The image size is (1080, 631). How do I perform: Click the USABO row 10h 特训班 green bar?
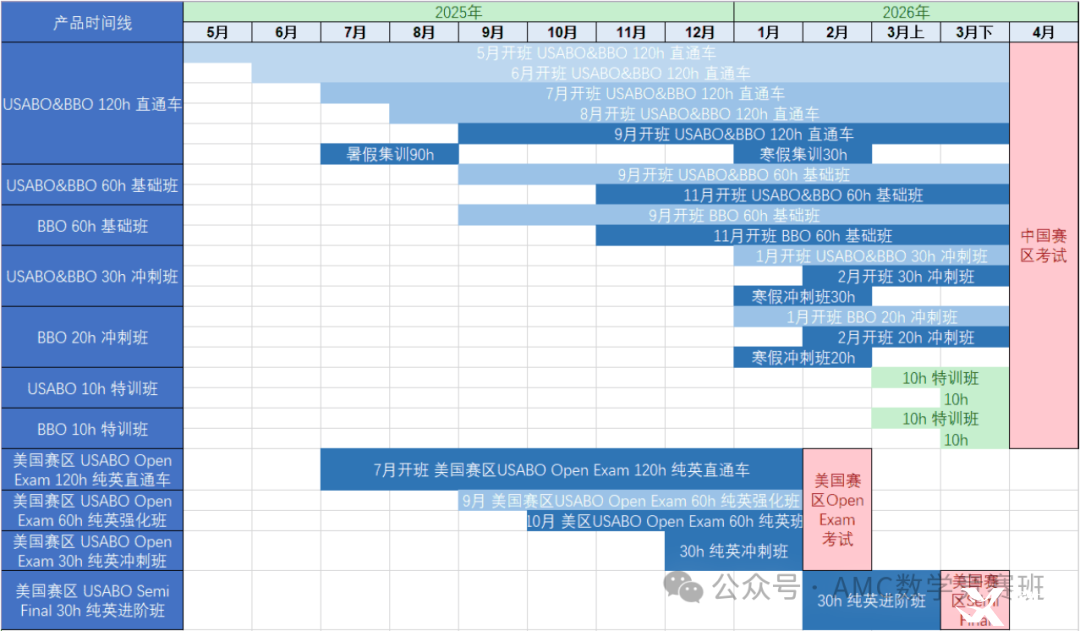point(941,377)
